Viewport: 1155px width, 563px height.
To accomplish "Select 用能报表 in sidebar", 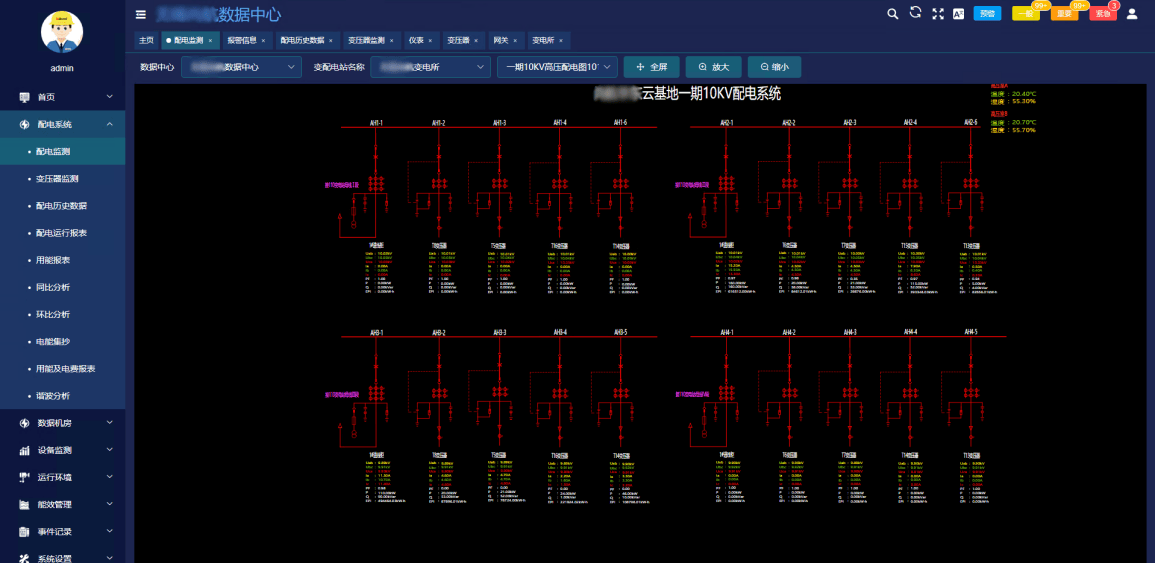I will coord(63,260).
